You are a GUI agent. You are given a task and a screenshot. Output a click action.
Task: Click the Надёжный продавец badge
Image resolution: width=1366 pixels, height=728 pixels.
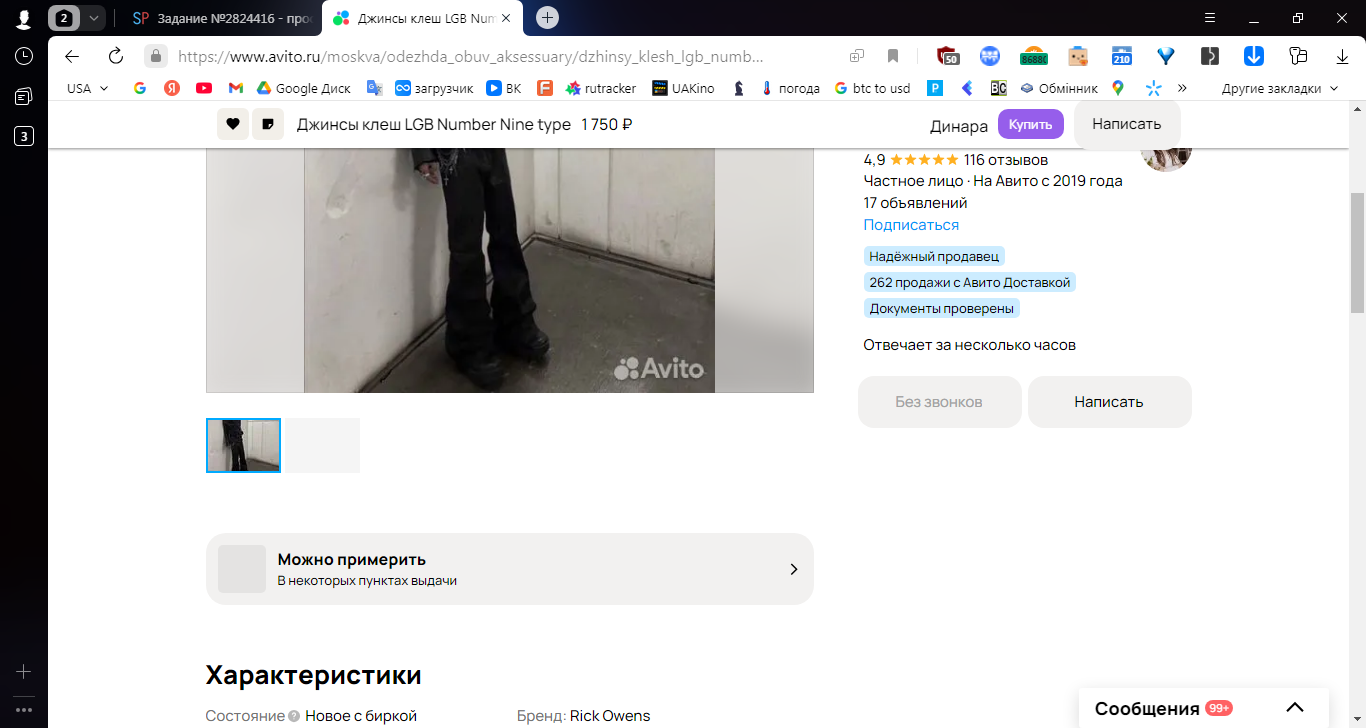(934, 256)
